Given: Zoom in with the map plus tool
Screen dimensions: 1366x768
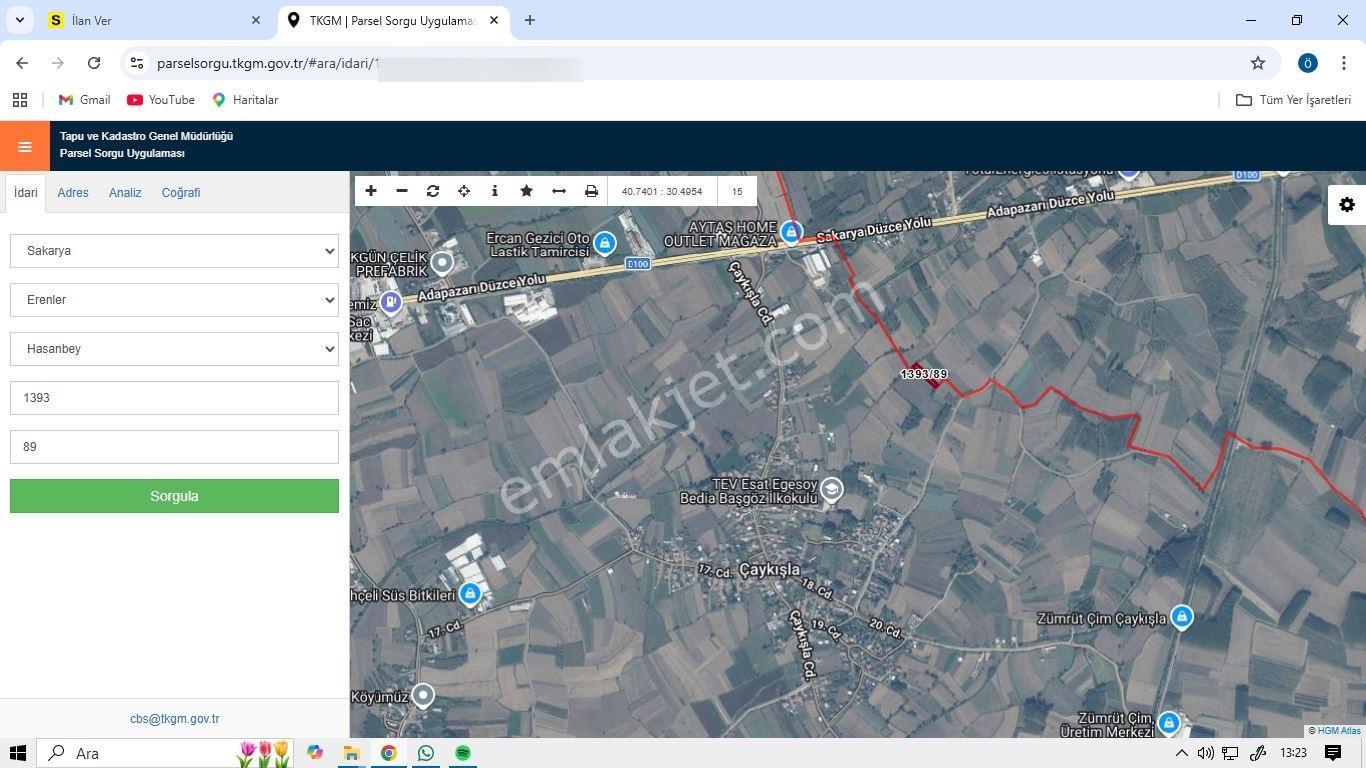Looking at the screenshot, I should tap(371, 191).
